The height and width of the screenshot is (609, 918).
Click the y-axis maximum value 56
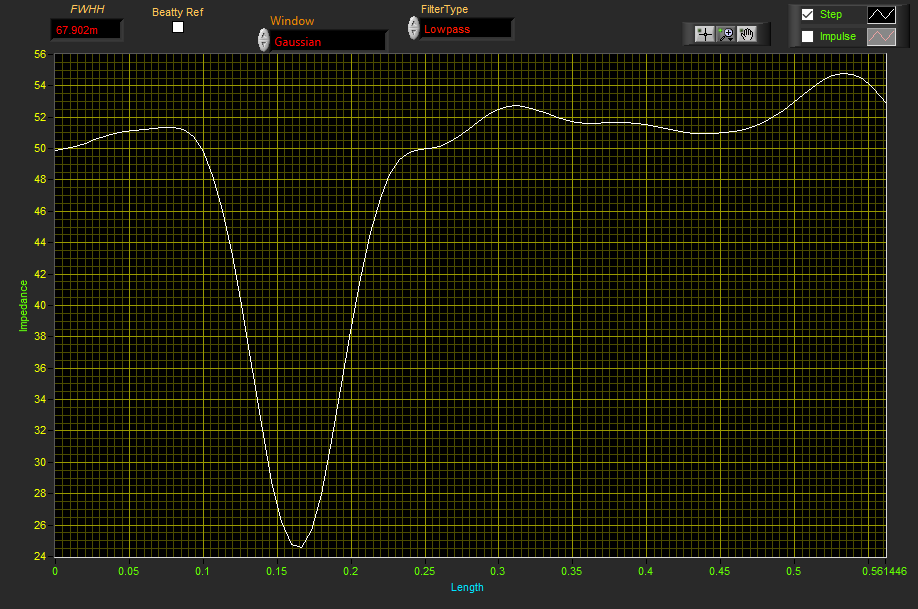click(x=40, y=54)
